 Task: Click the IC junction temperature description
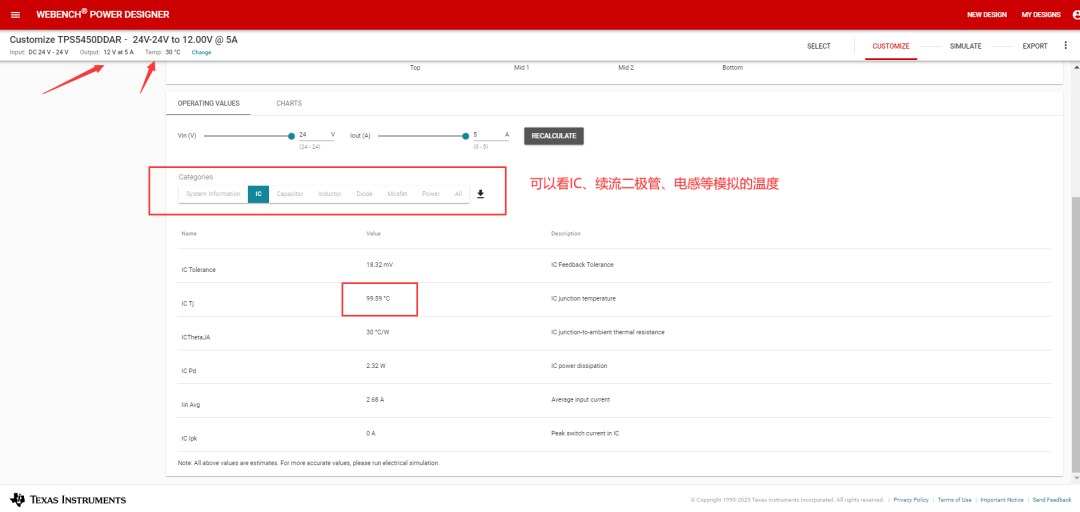click(x=583, y=298)
